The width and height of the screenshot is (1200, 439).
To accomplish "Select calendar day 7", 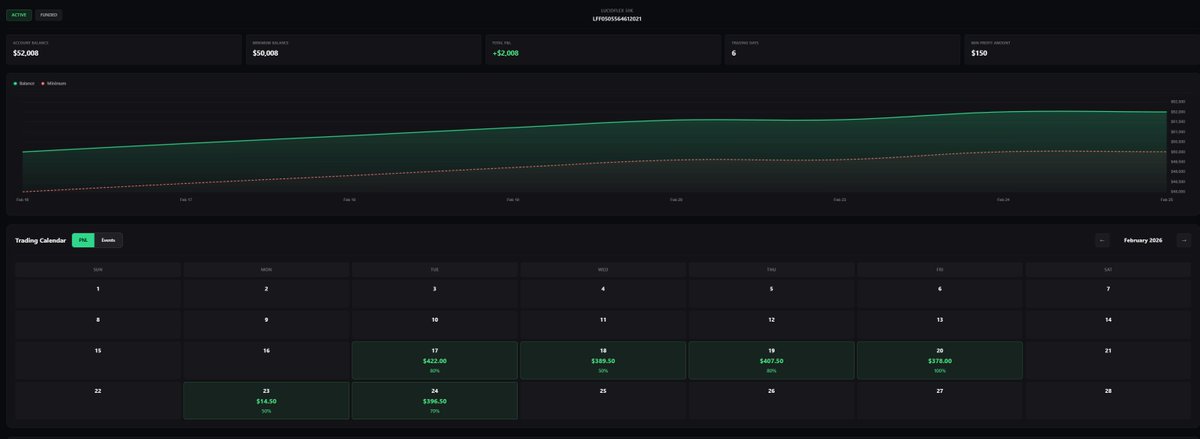I will click(1108, 294).
